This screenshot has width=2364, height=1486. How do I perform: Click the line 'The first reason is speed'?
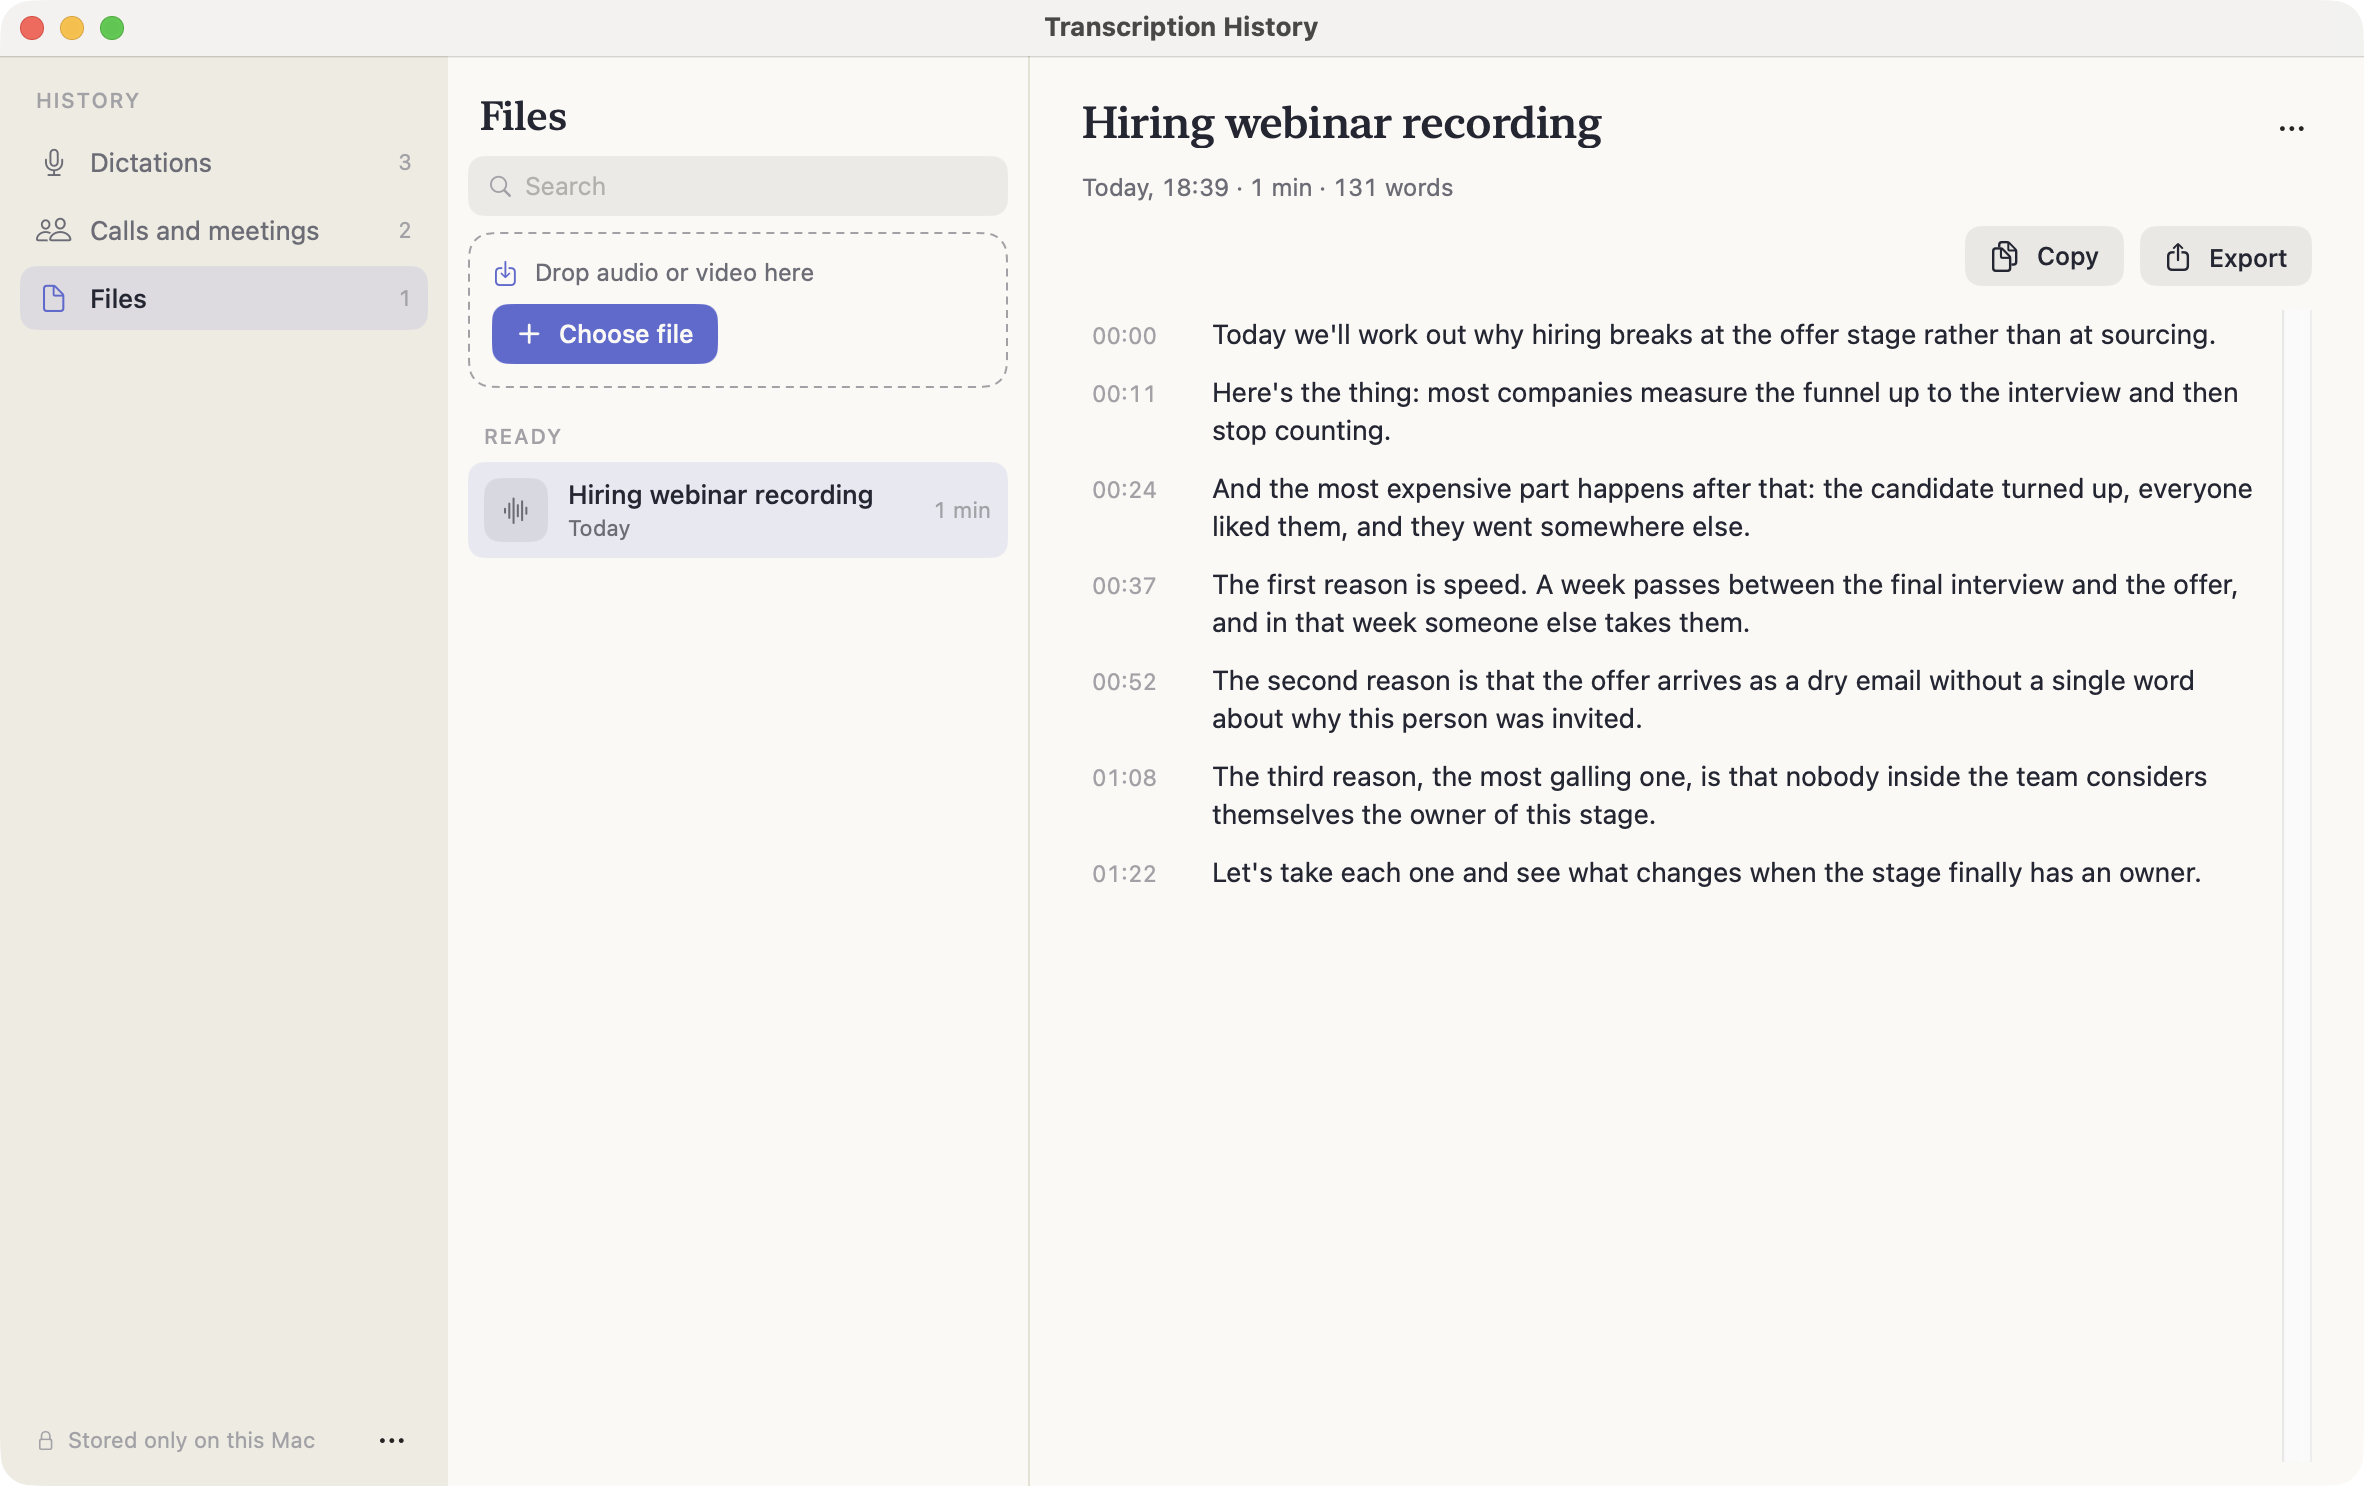(x=1725, y=604)
